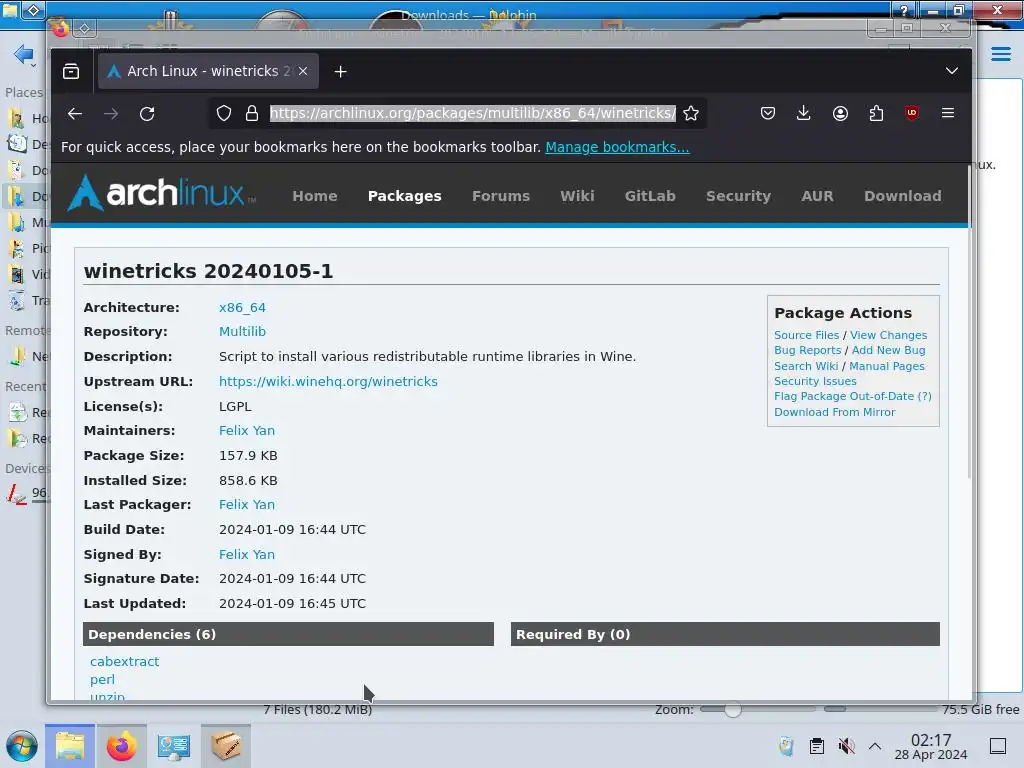Open Firefox downloads panel

pos(804,113)
